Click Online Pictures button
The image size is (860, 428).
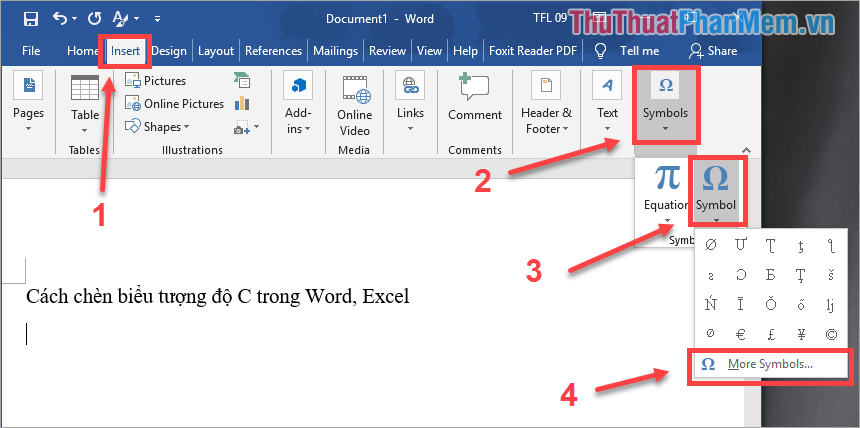coord(174,104)
